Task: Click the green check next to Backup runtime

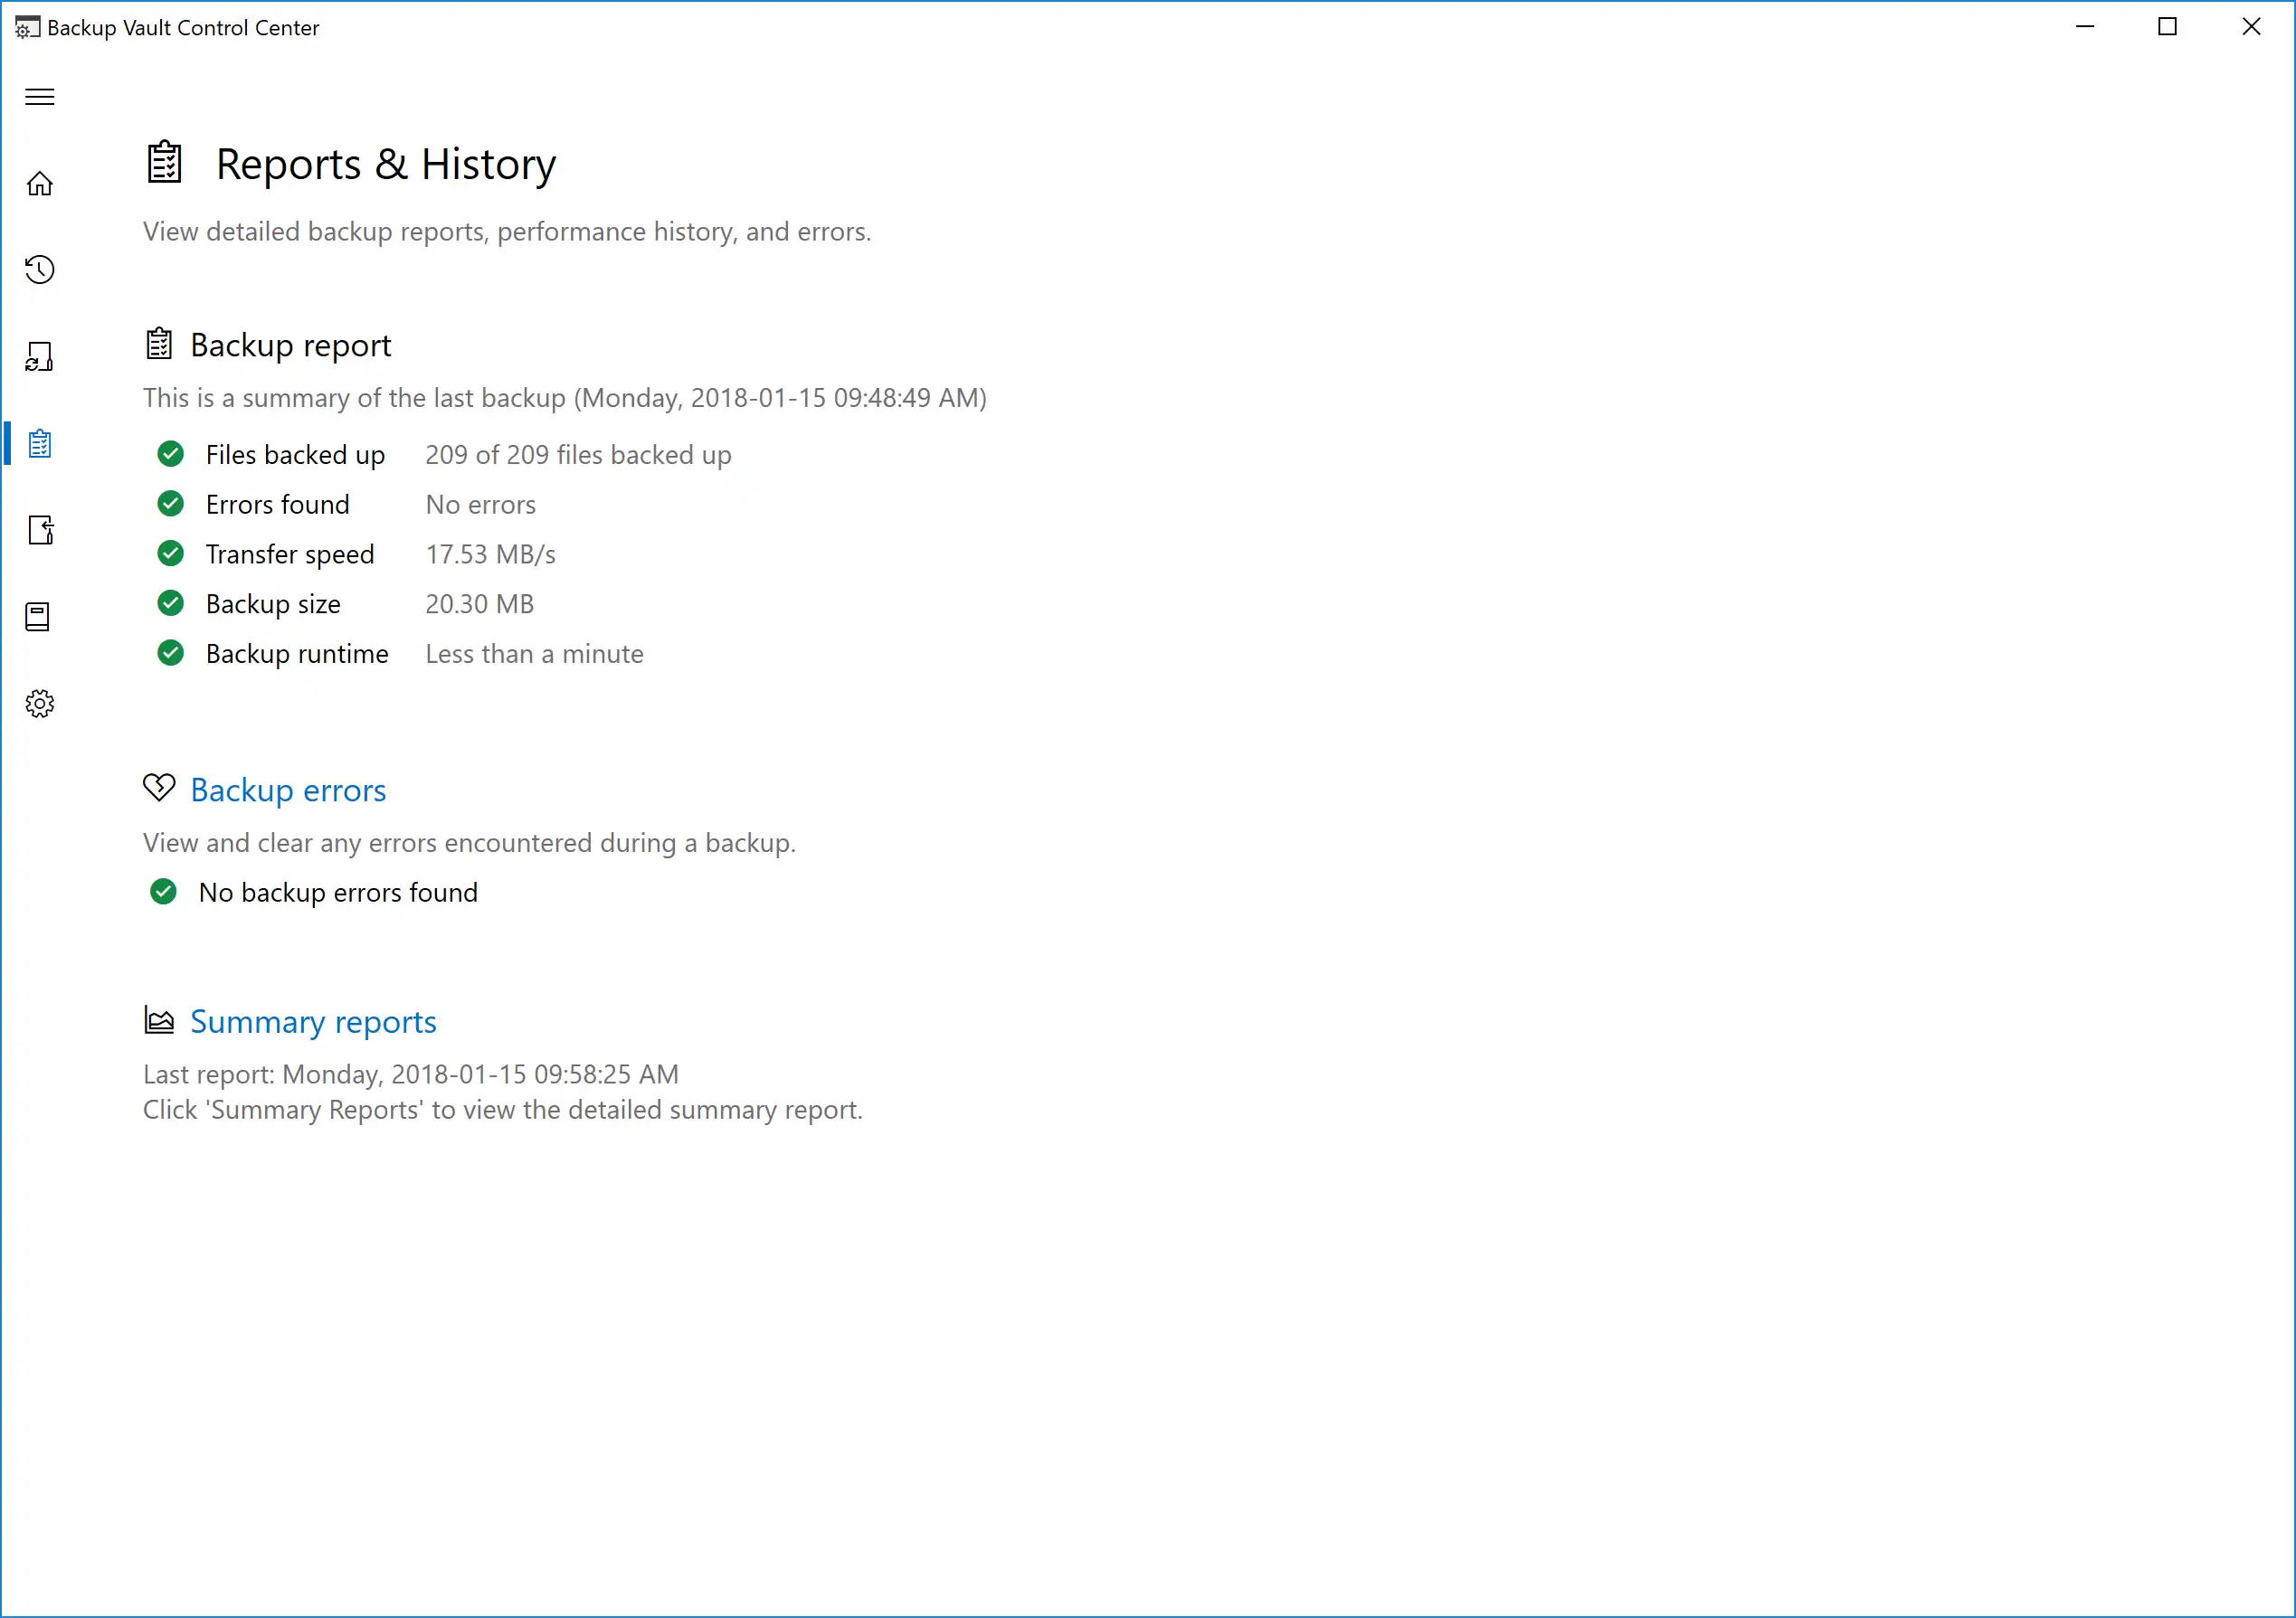Action: click(171, 654)
